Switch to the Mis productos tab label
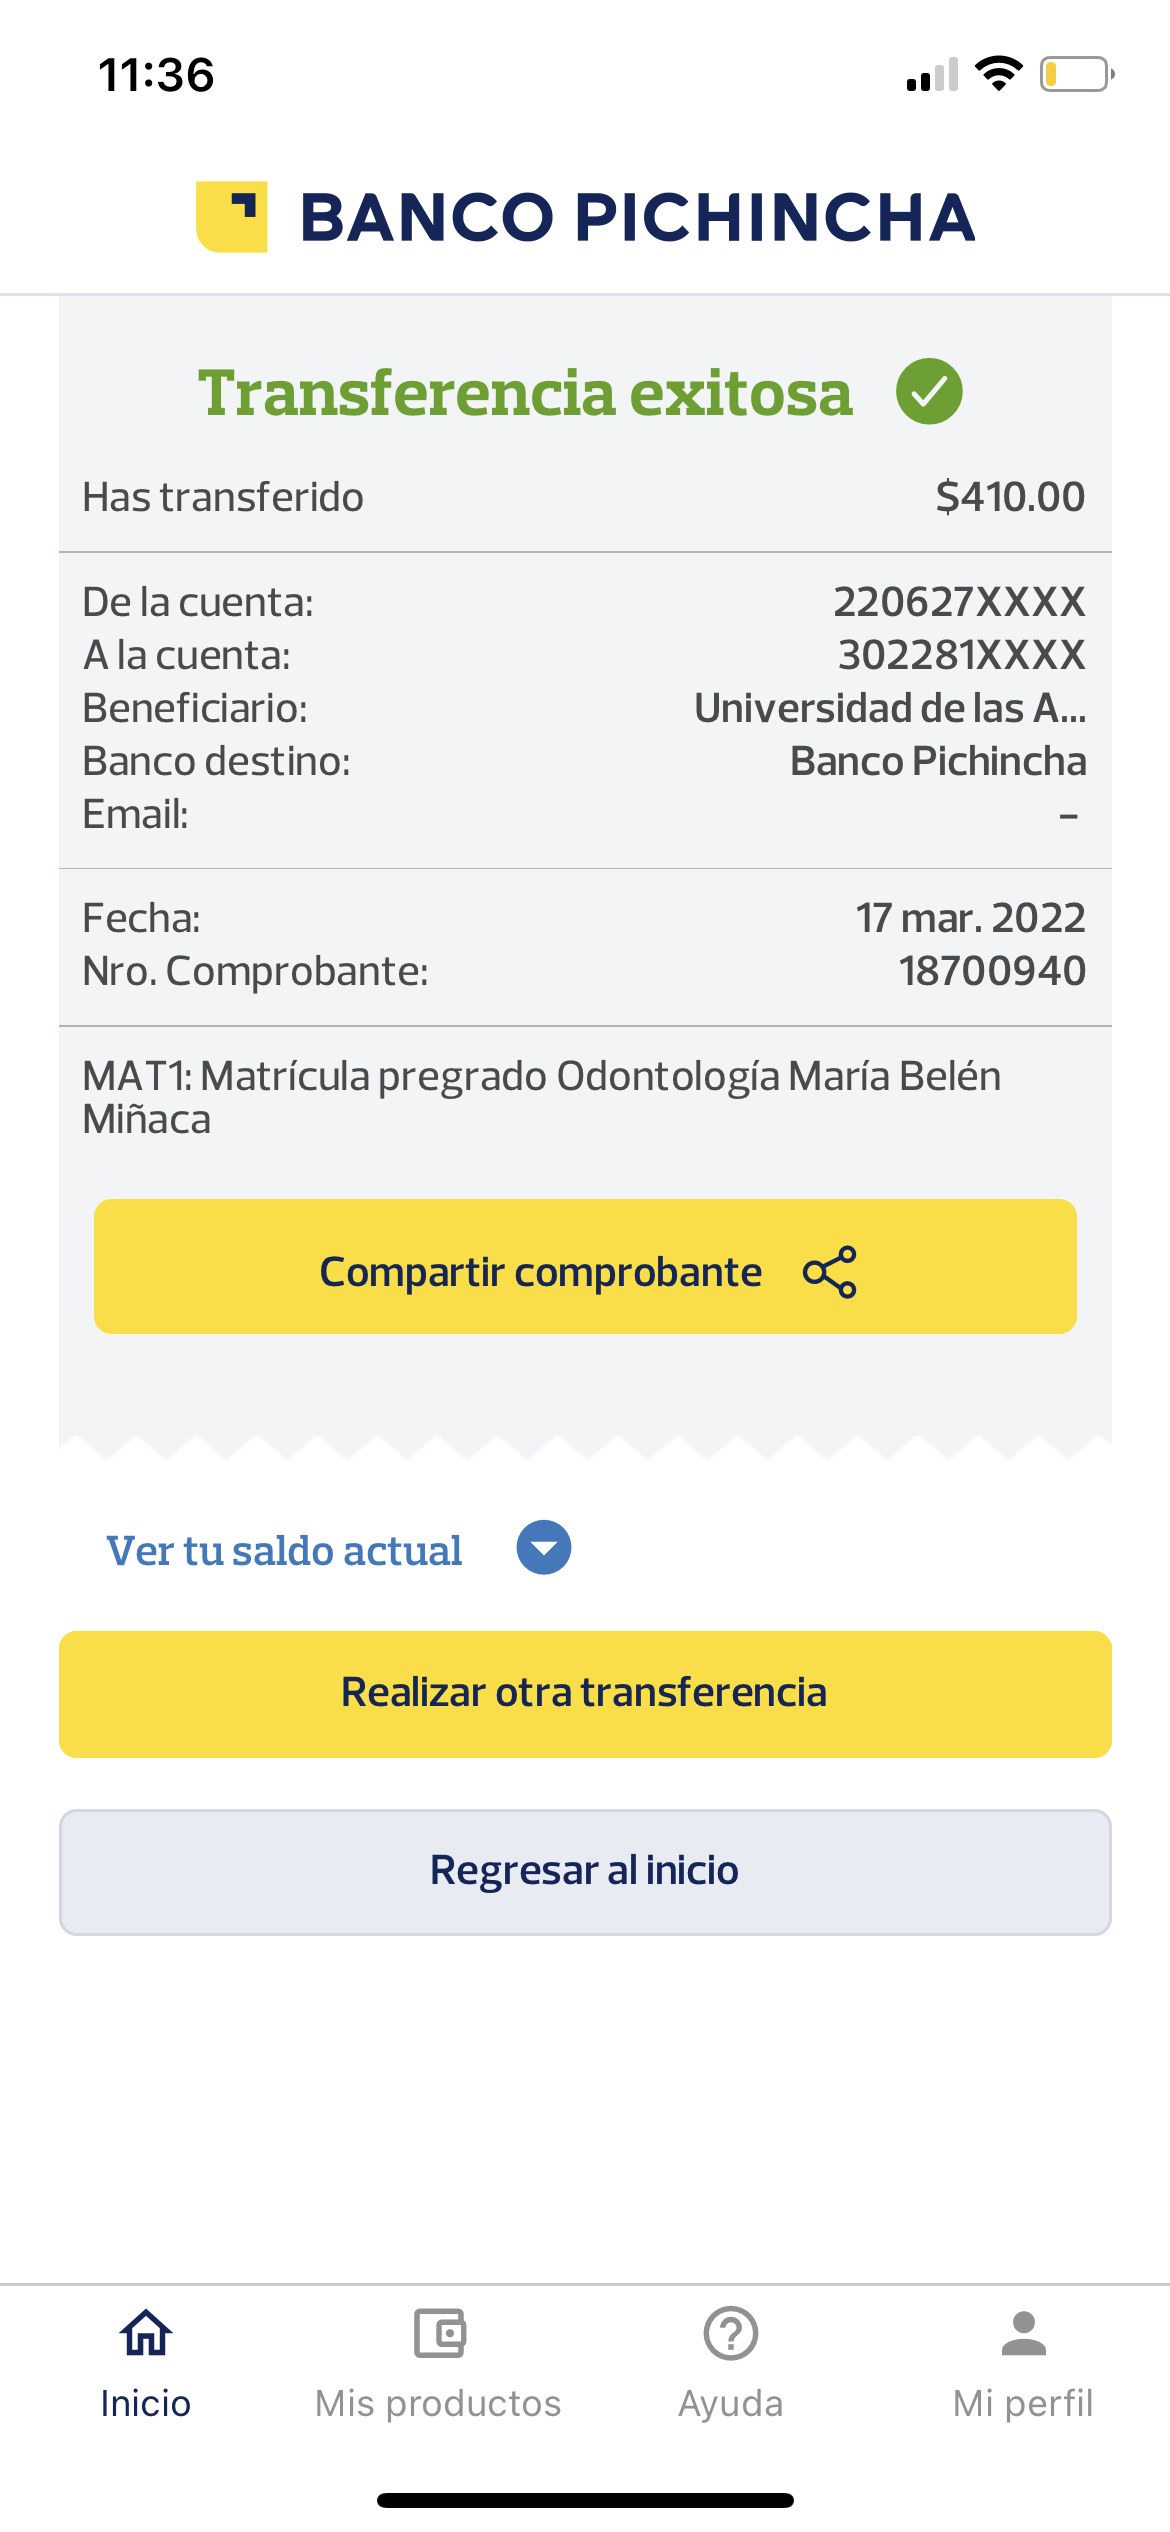Image resolution: width=1170 pixels, height=2532 pixels. pos(439,2404)
